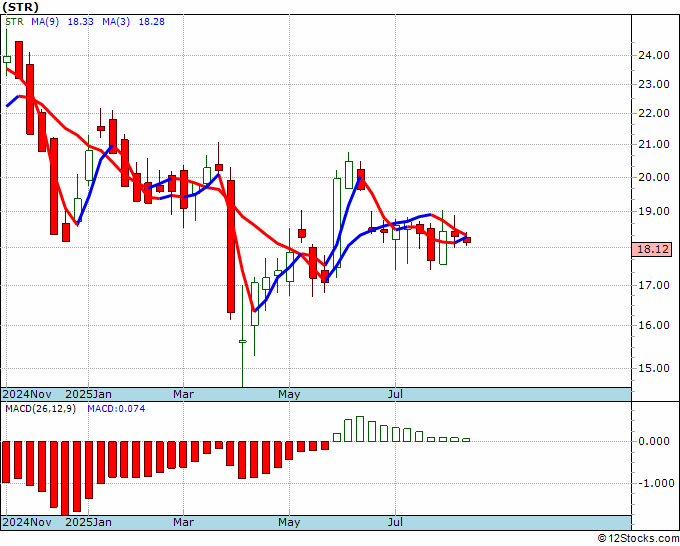Click Mar on the MACD panel axis
Viewport: 680px width, 546px height.
pos(183,522)
